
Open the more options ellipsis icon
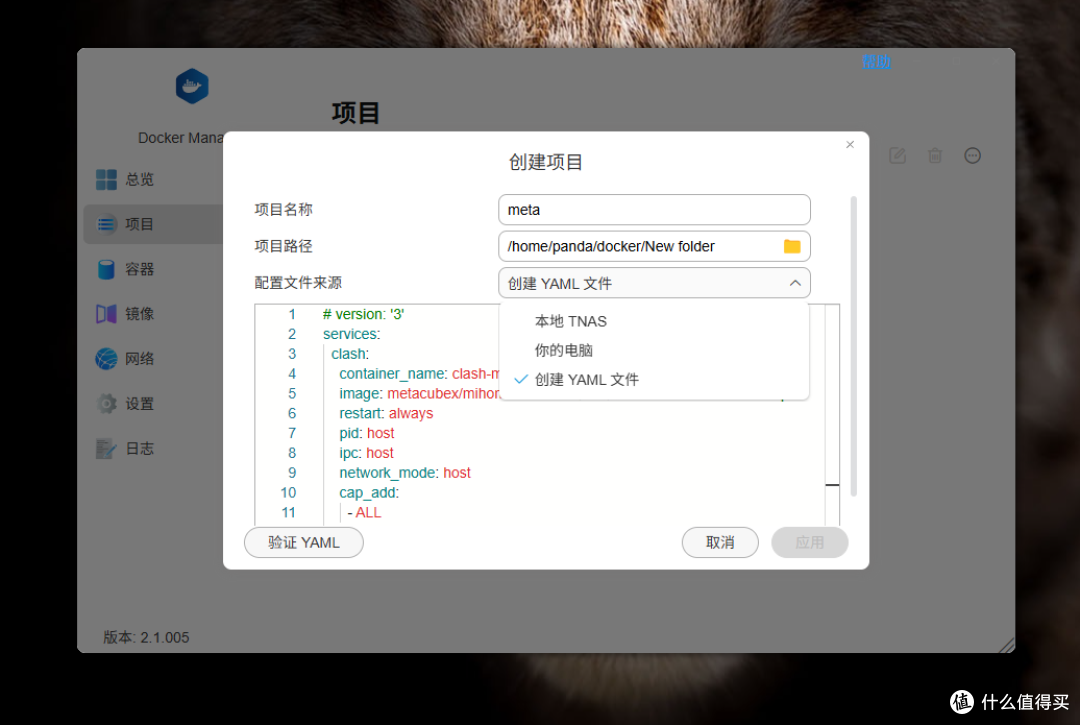[973, 156]
